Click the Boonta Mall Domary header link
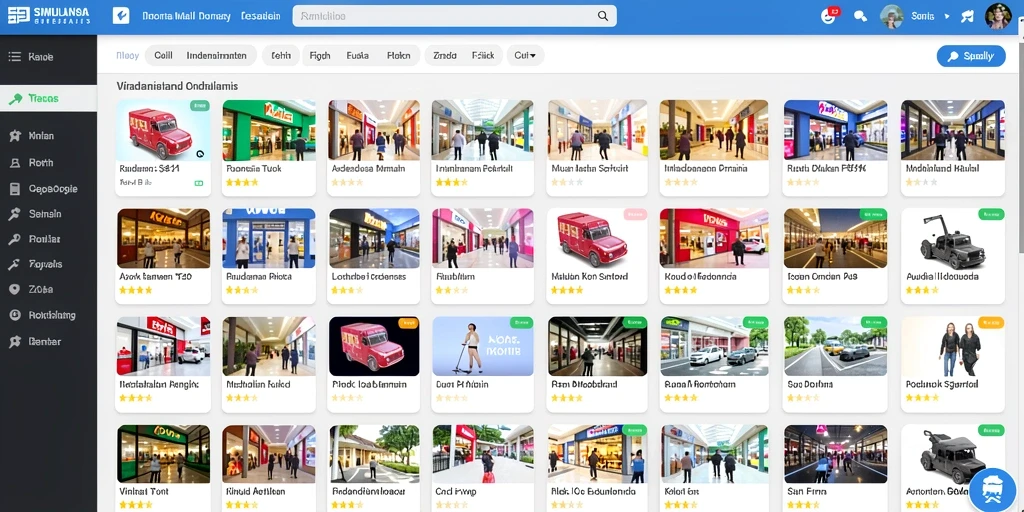 [x=186, y=16]
